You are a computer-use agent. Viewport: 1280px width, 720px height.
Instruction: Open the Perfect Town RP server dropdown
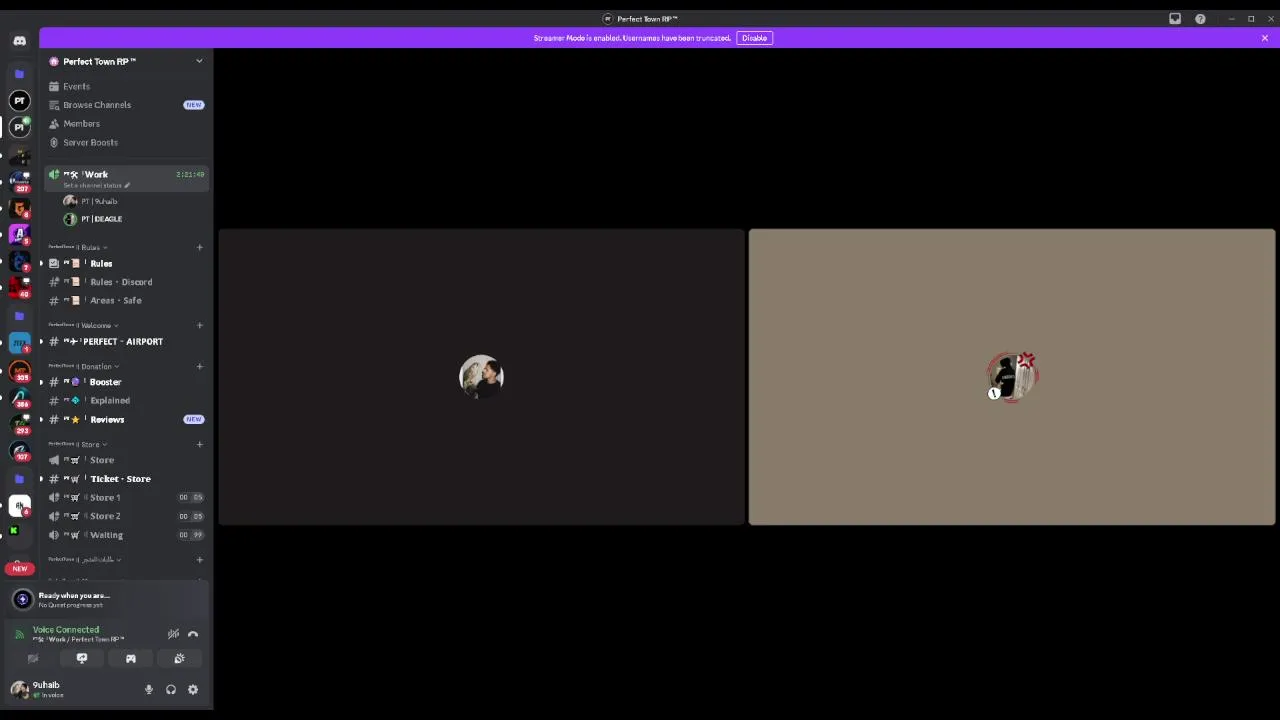pos(199,61)
